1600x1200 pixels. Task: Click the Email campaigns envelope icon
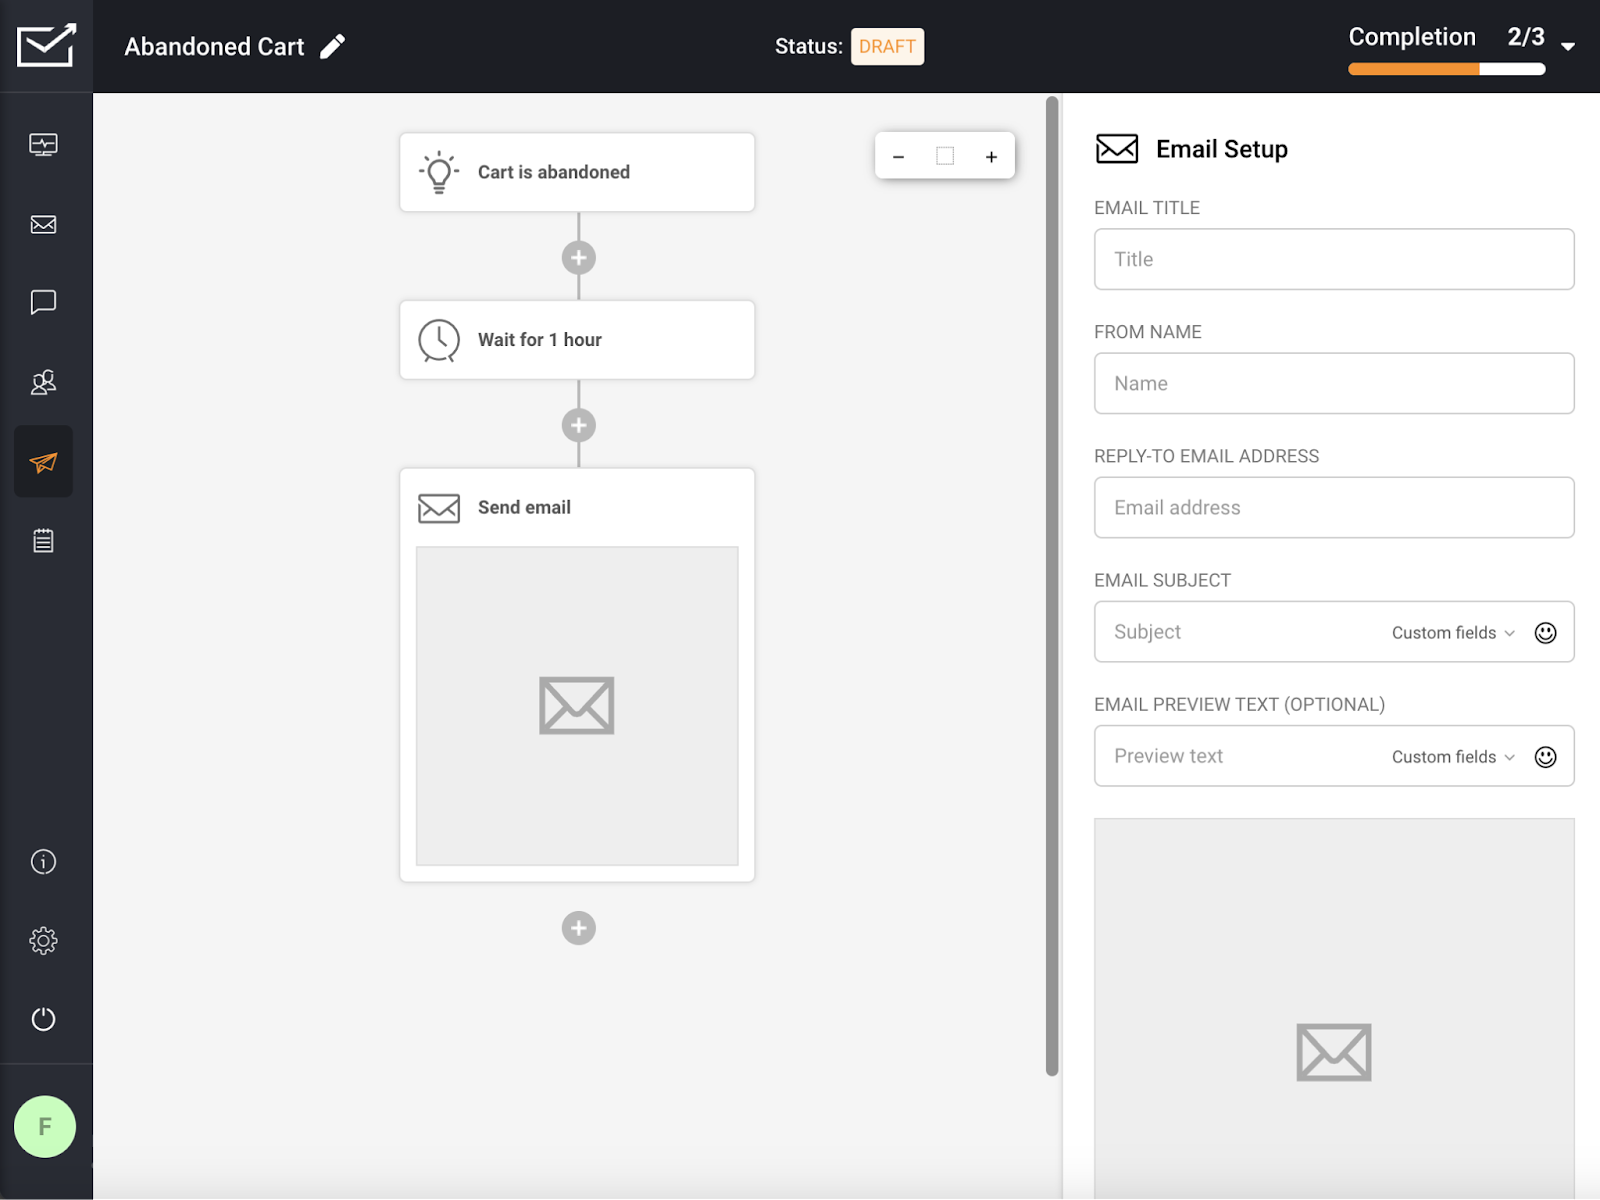pyautogui.click(x=43, y=224)
